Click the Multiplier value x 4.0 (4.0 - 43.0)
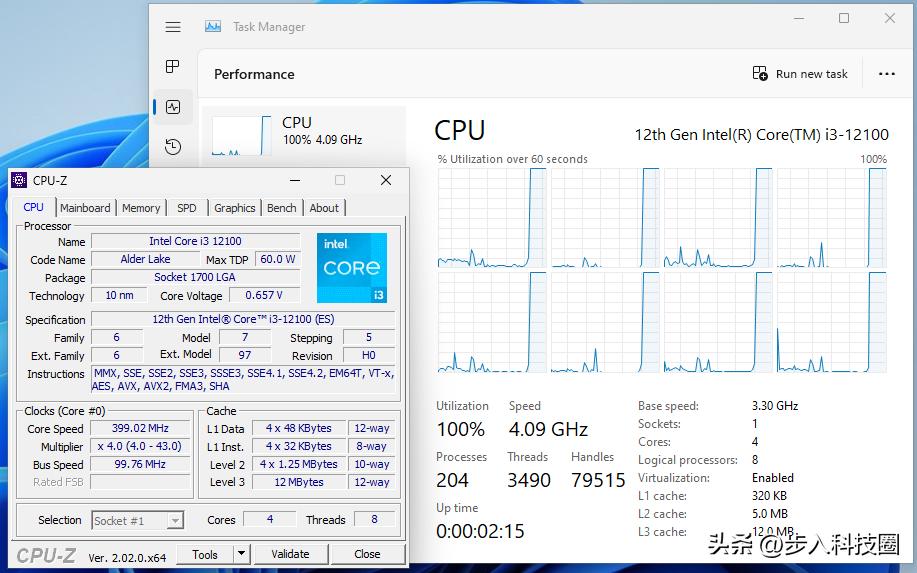Screen dimensions: 917x573 (x=140, y=446)
